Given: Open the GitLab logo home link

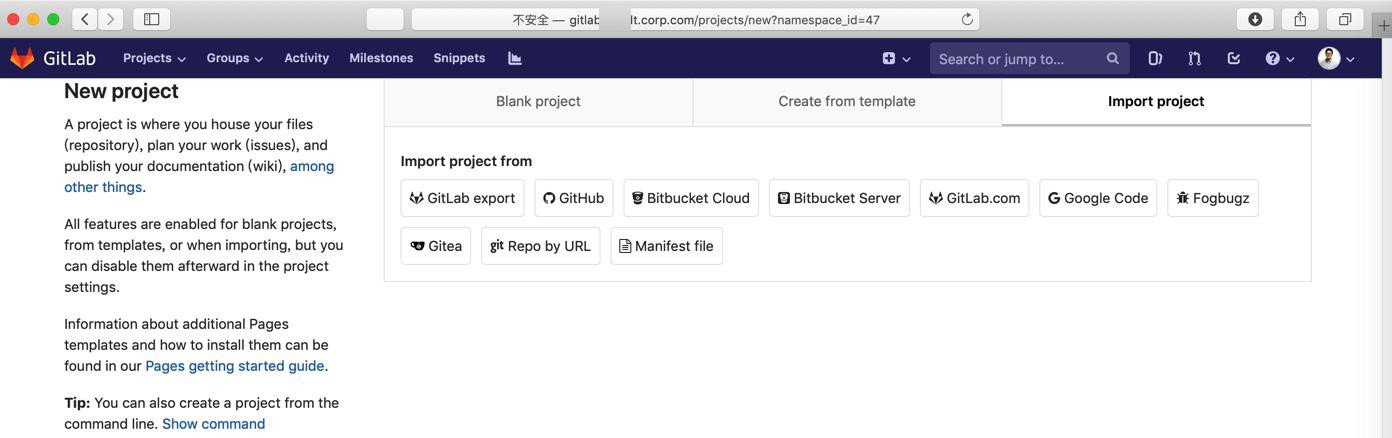Looking at the screenshot, I should [53, 58].
